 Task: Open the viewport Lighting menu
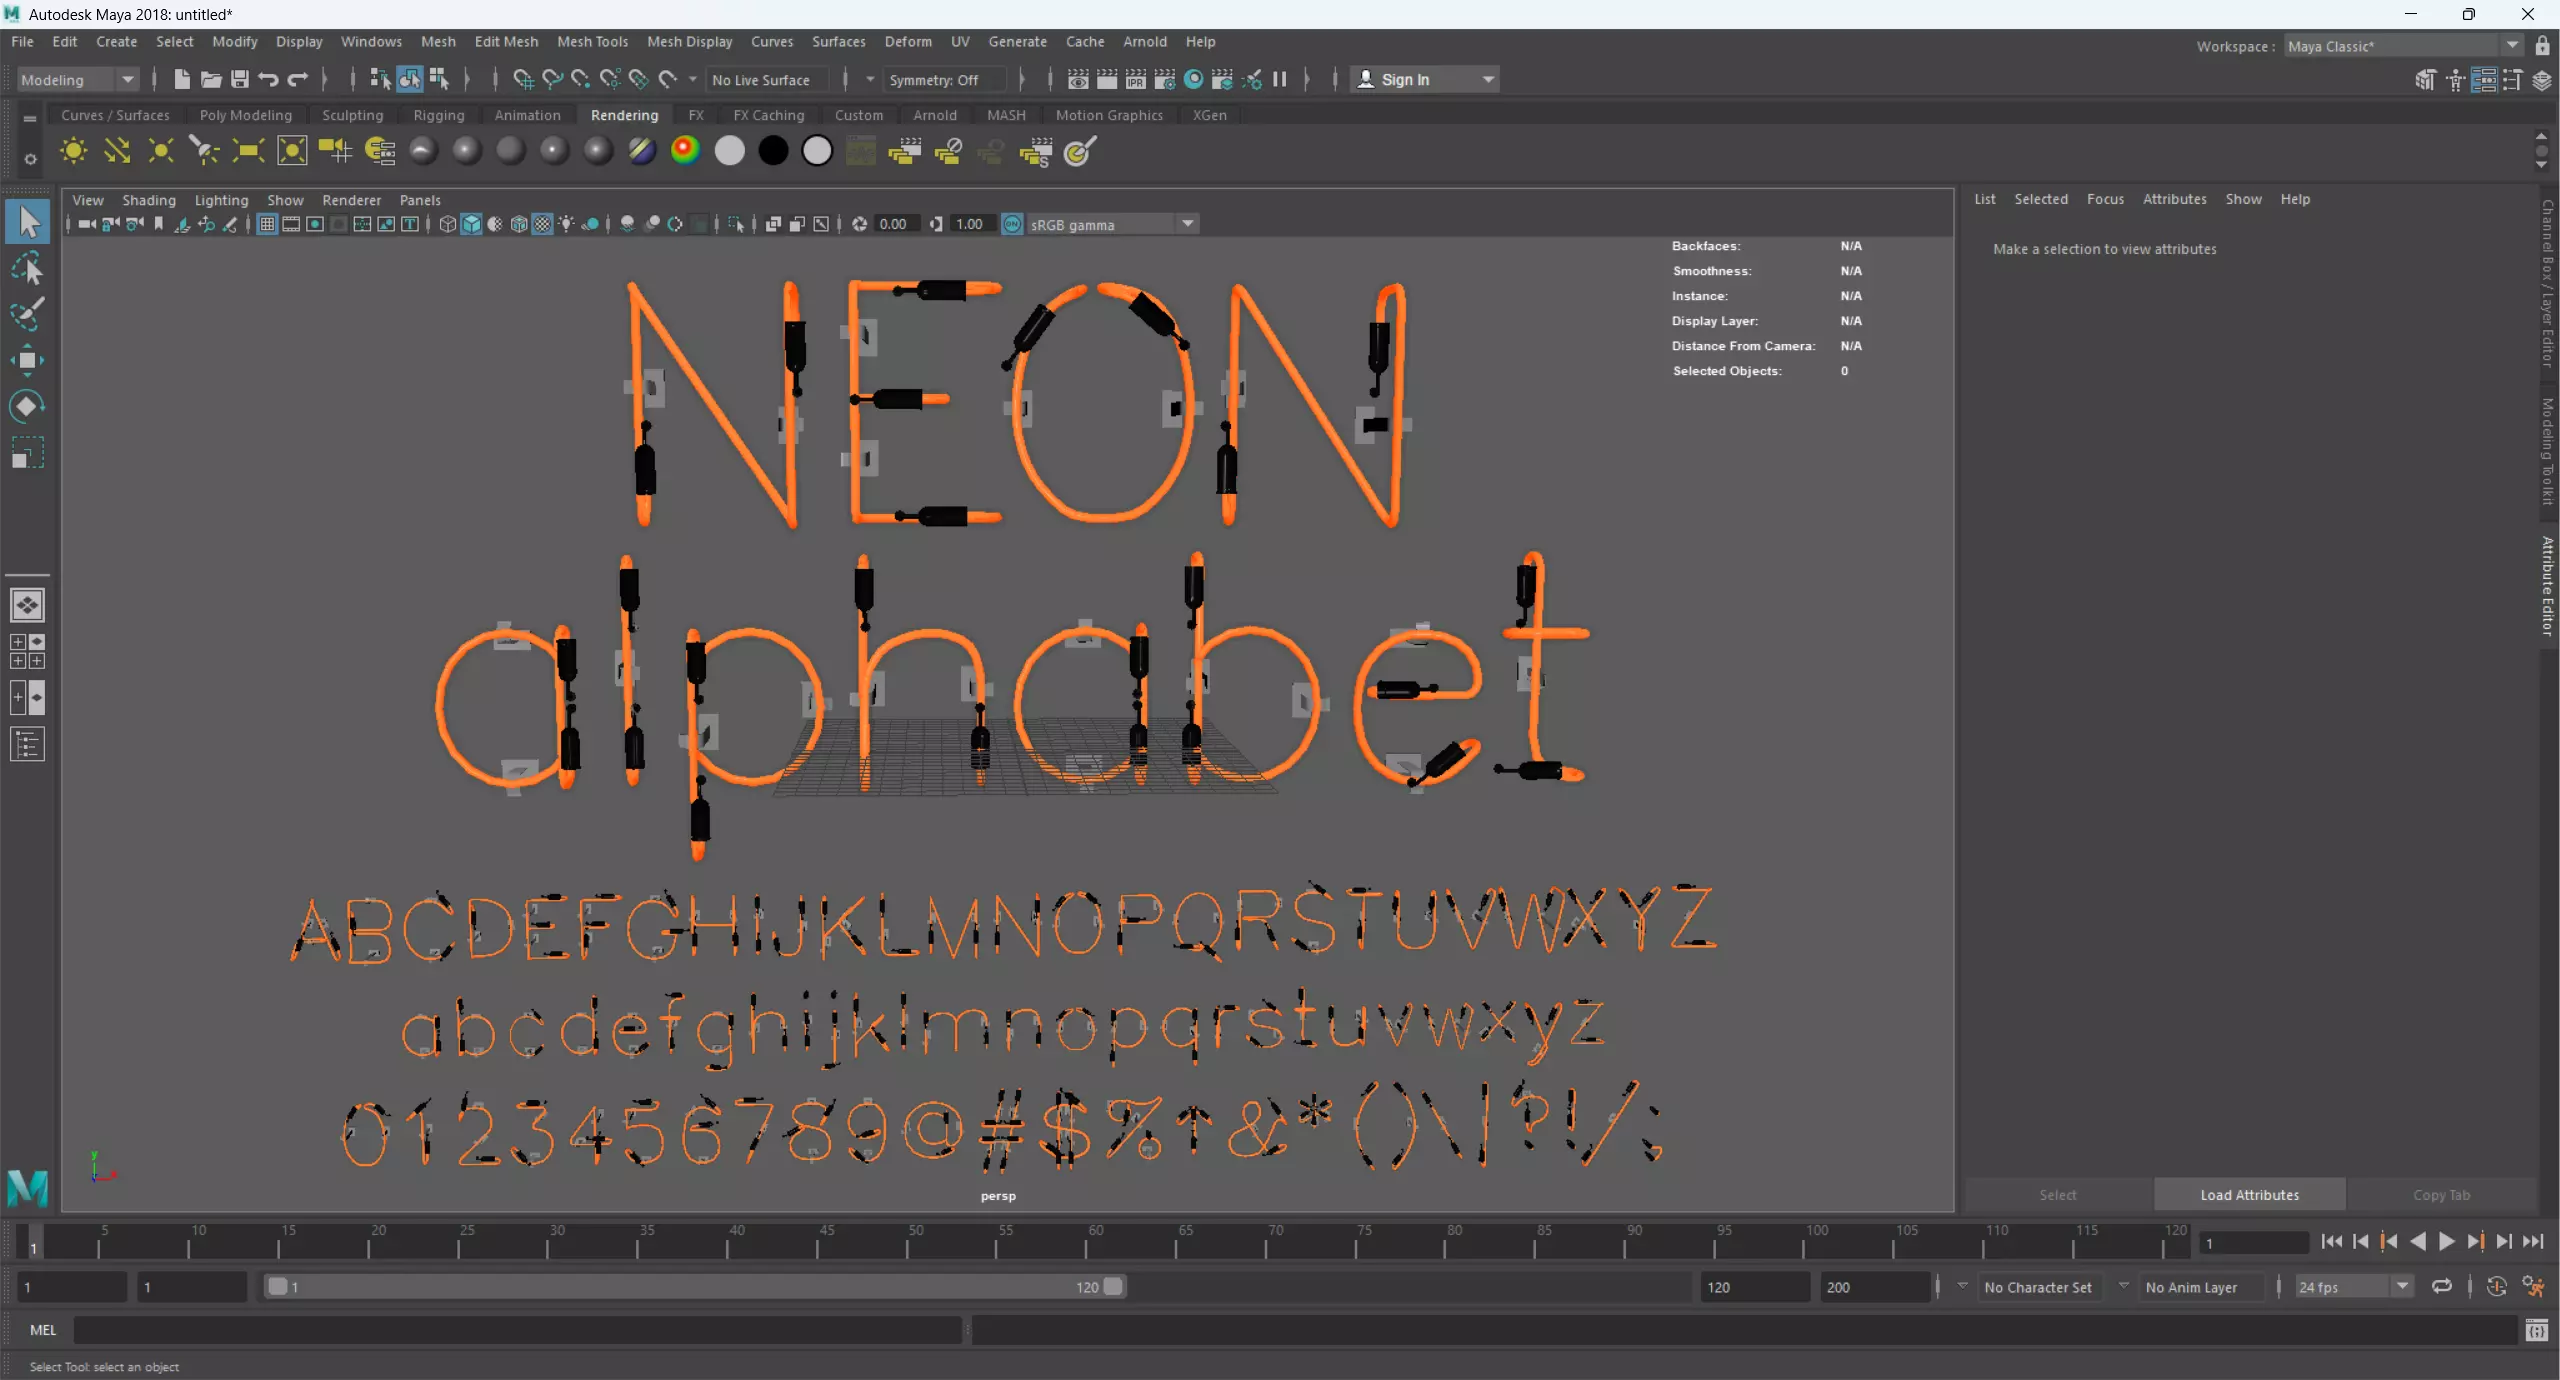click(x=221, y=200)
